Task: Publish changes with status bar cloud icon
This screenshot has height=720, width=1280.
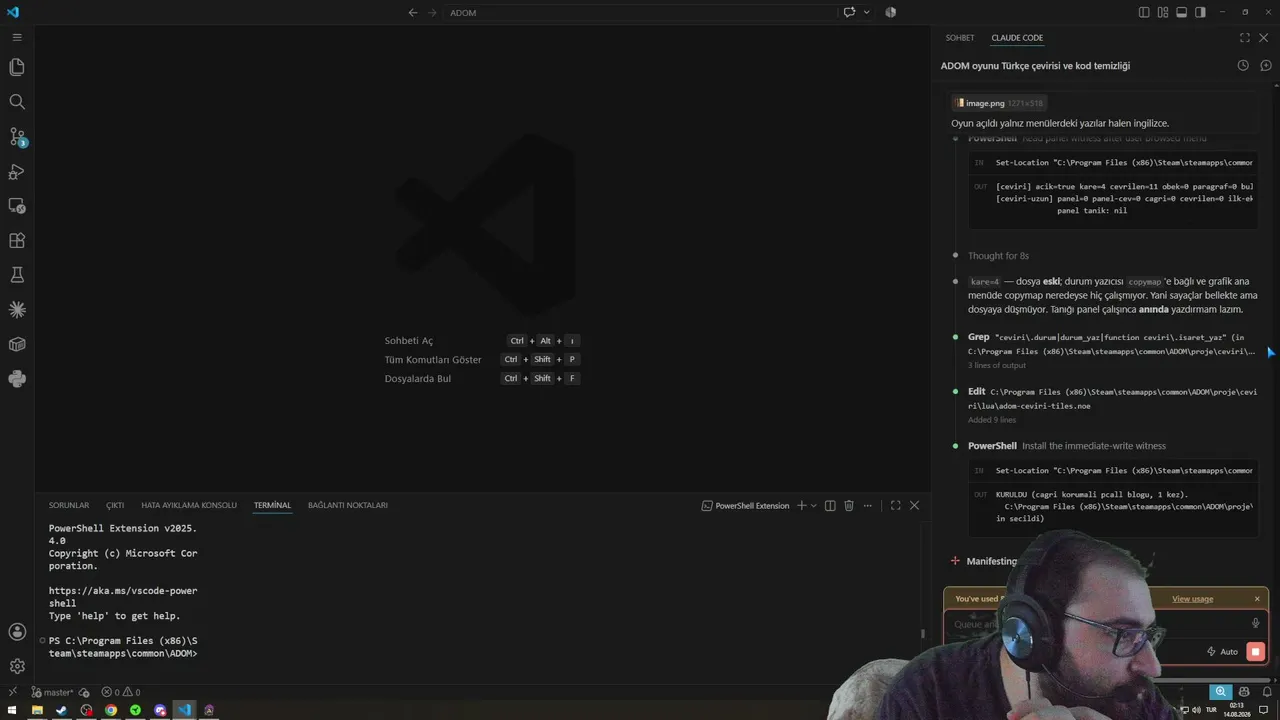Action: coord(84,692)
